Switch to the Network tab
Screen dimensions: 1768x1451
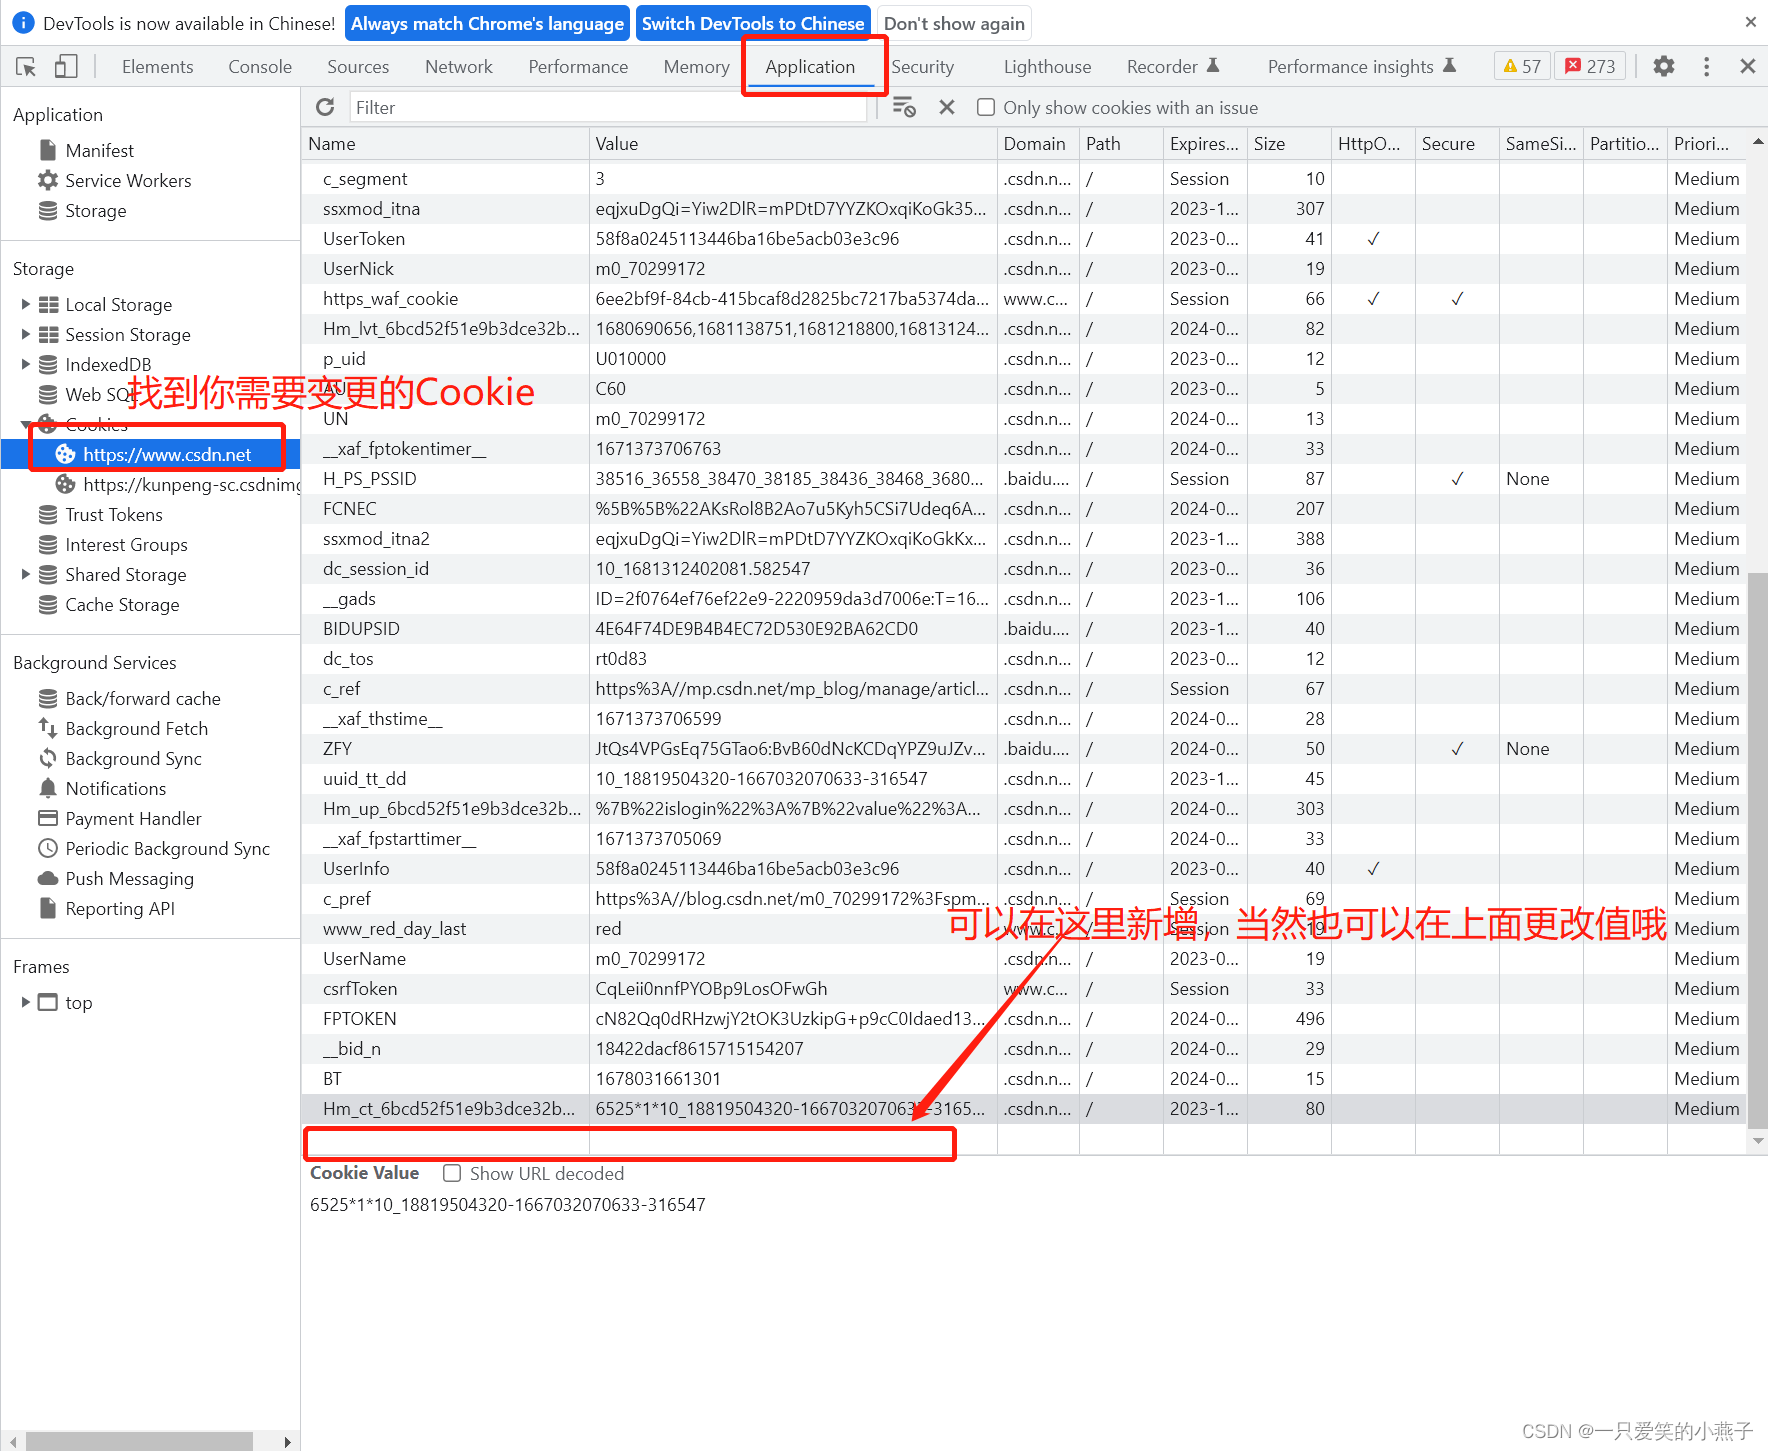(x=459, y=67)
